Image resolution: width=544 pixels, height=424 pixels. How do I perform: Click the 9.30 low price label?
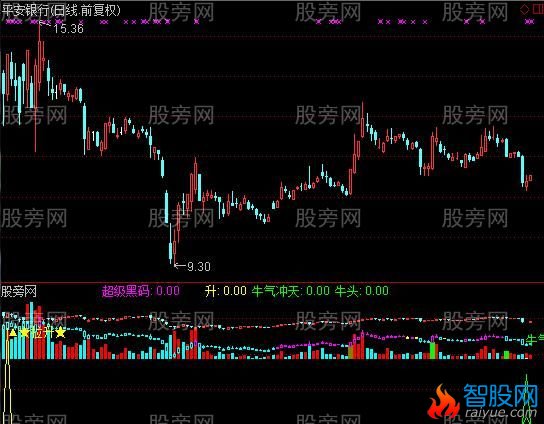tap(199, 266)
